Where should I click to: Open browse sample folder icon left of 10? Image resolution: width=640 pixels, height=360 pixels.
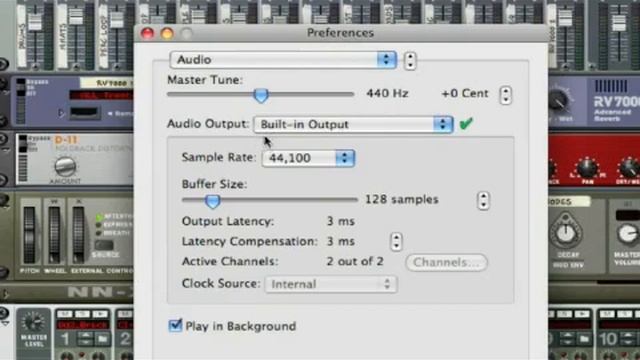[584, 339]
